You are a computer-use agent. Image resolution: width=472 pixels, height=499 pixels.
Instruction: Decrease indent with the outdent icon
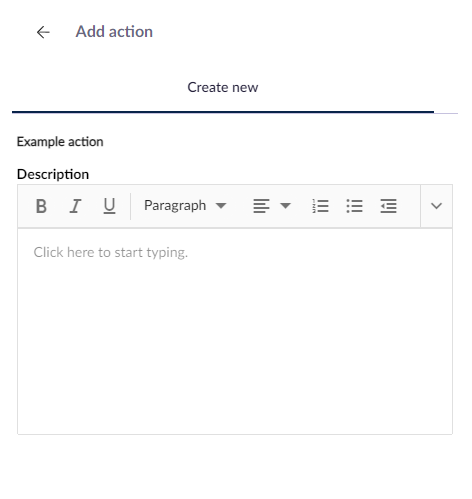pos(388,206)
